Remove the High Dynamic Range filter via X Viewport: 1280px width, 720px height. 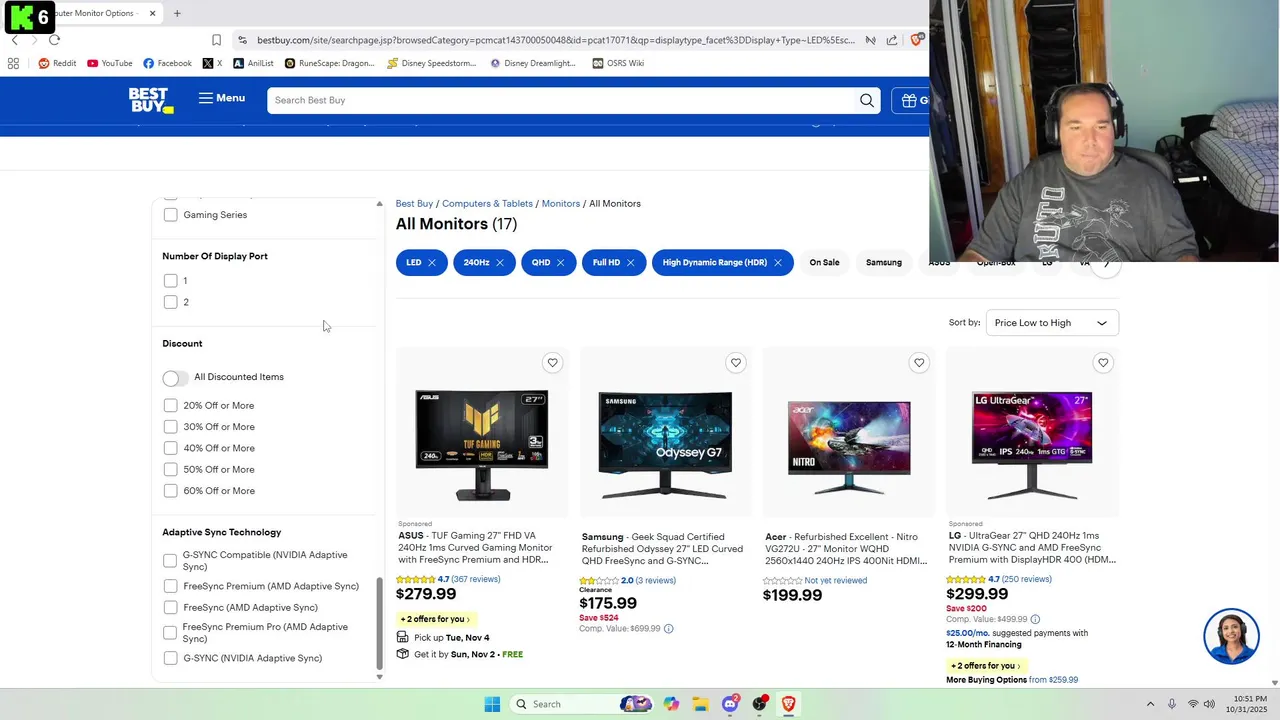point(777,263)
